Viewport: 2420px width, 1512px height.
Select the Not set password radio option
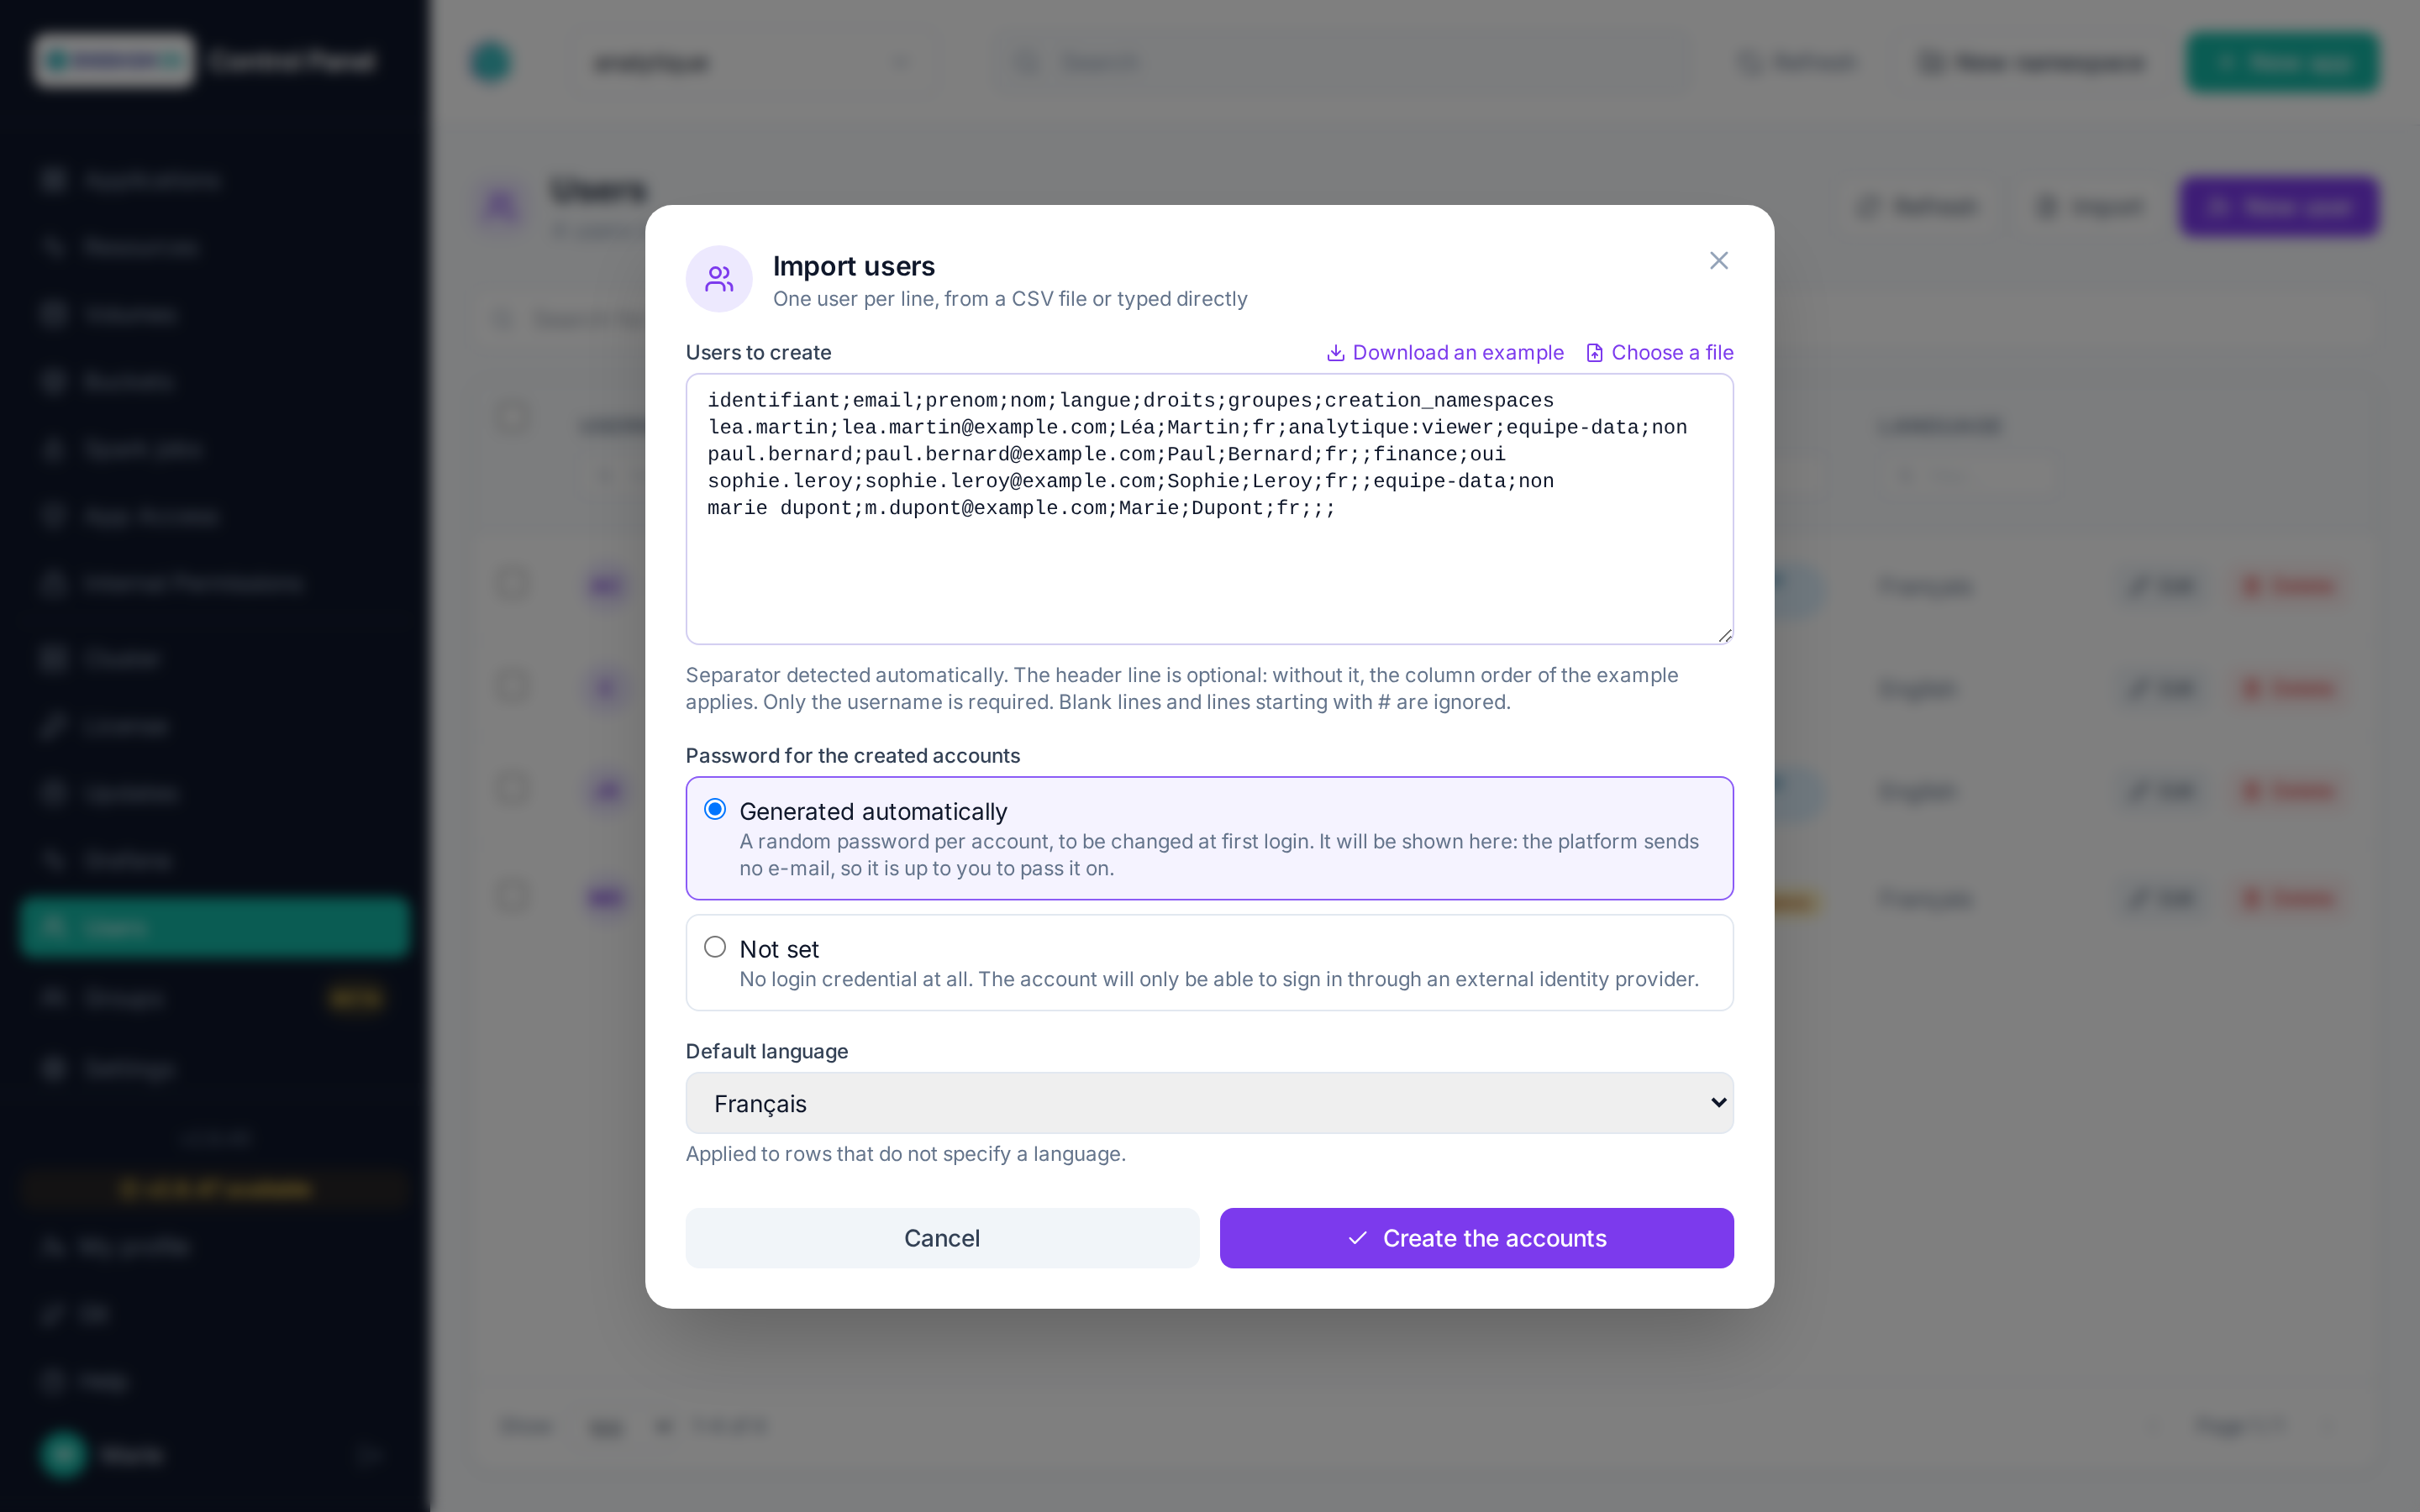tap(715, 947)
